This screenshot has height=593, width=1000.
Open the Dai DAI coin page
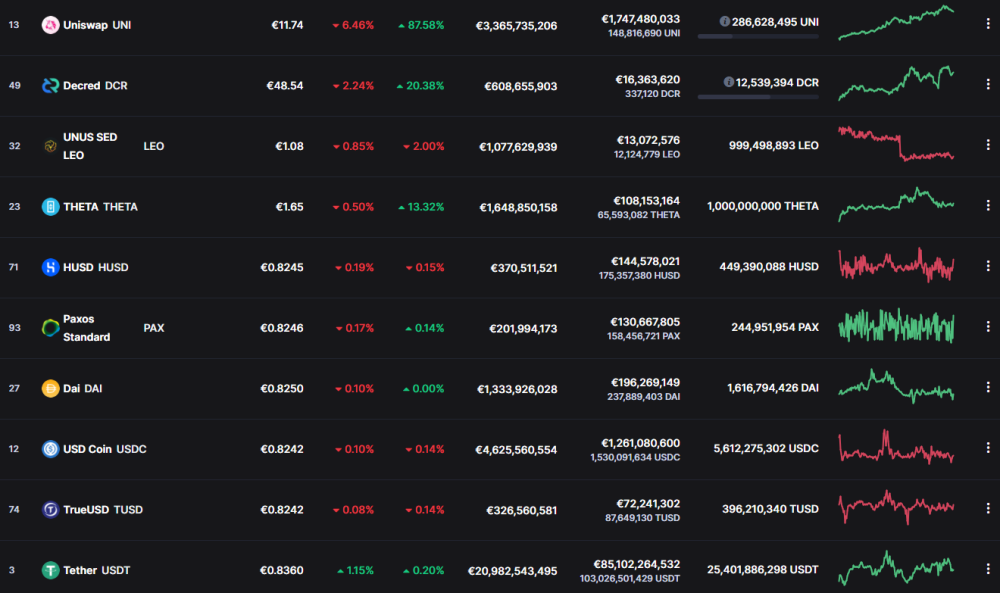(82, 388)
